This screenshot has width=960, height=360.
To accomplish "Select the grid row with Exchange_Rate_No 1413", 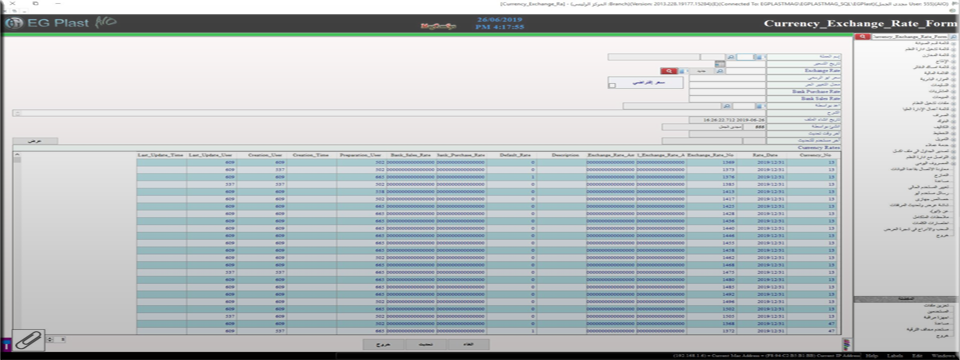I will tap(486, 191).
